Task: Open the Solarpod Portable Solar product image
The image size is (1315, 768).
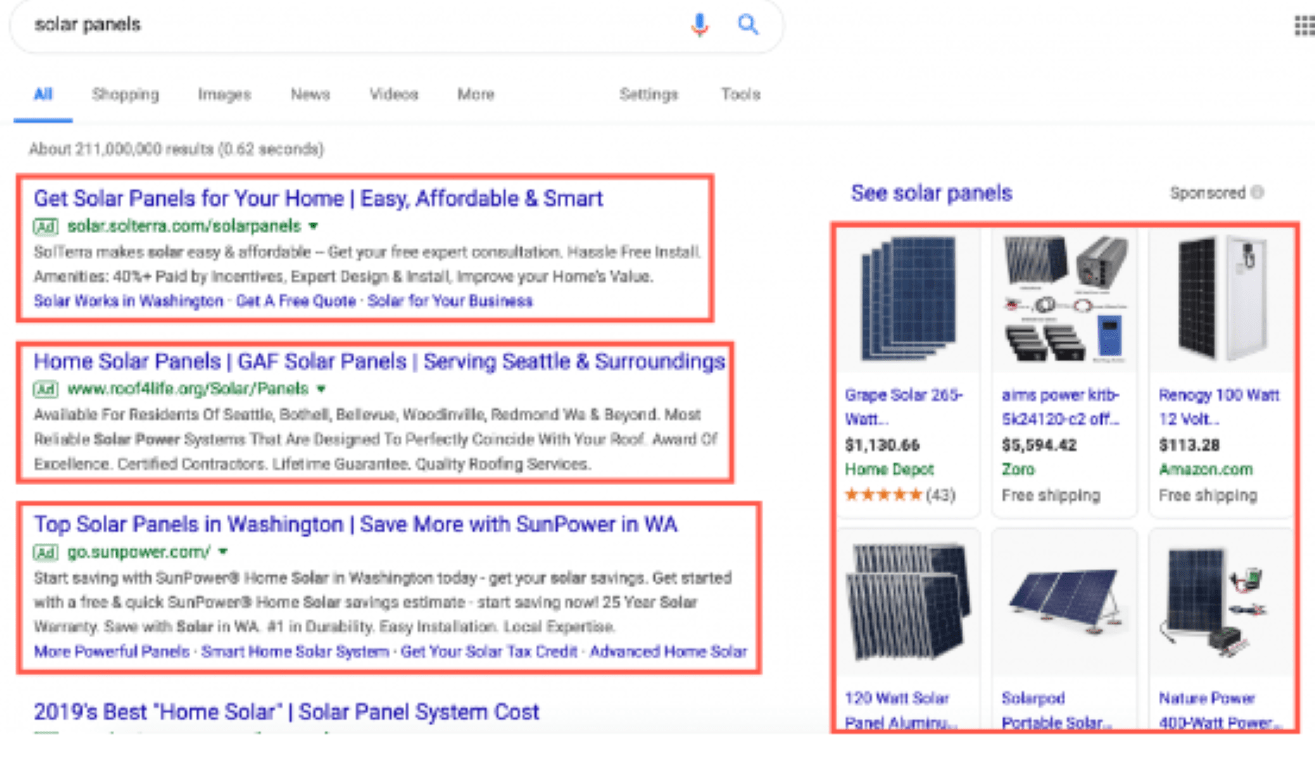Action: [x=1065, y=603]
